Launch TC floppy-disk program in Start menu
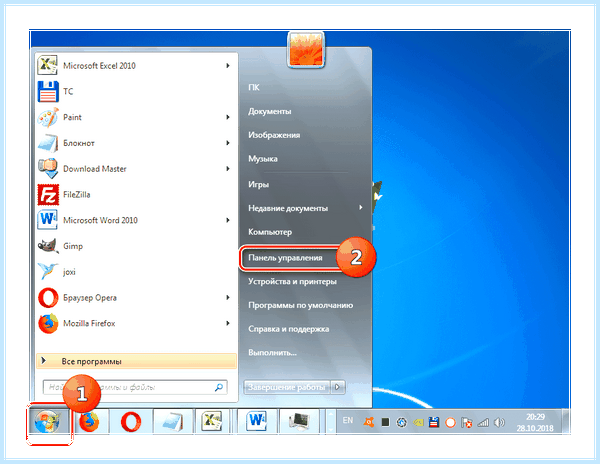Screen dimensions: 600x464 [x=136, y=91]
